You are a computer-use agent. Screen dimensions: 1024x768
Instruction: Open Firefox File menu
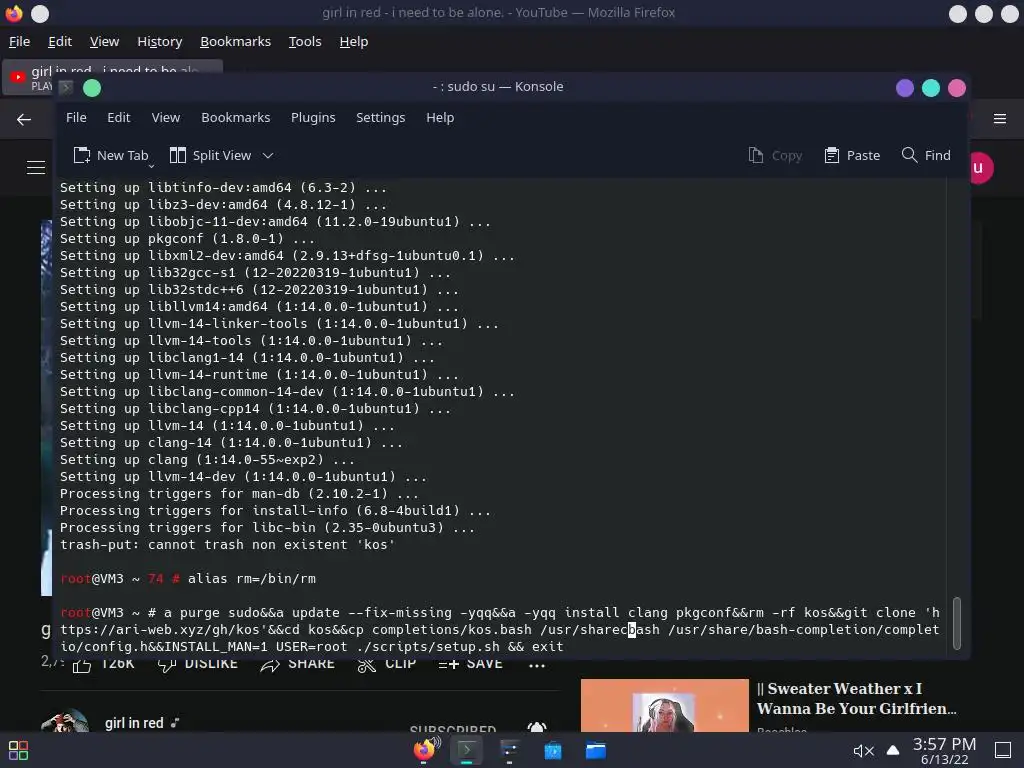19,41
